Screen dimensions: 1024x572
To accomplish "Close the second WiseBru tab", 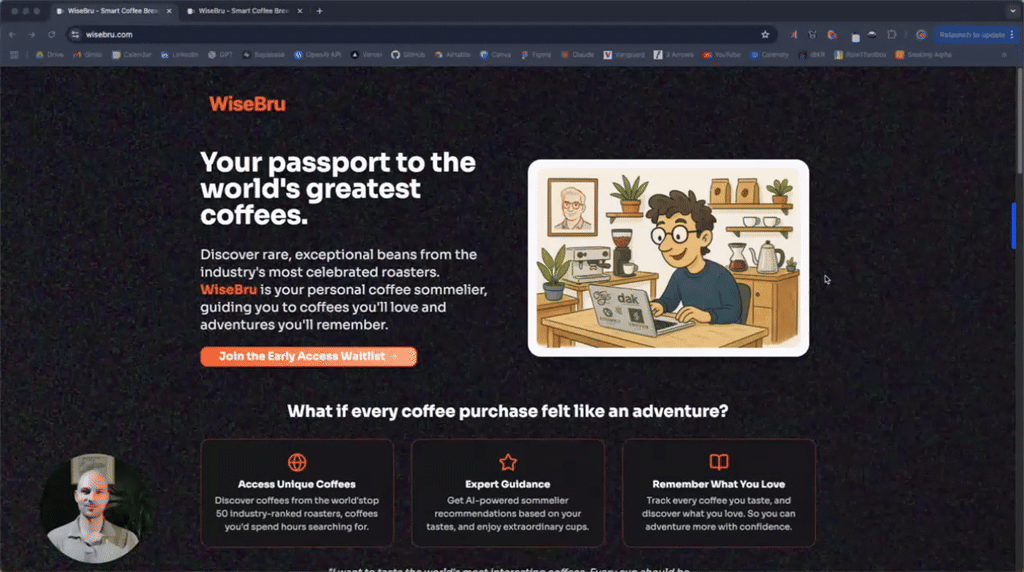I will click(x=300, y=11).
